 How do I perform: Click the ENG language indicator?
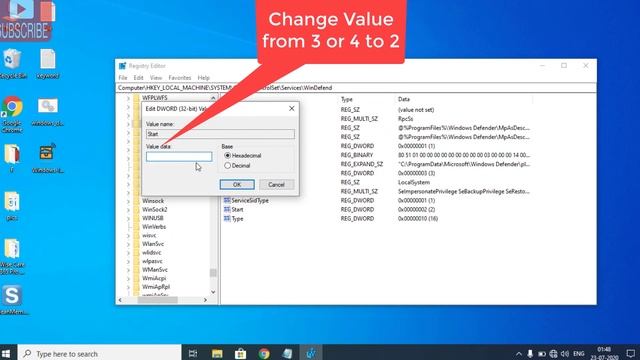578,353
